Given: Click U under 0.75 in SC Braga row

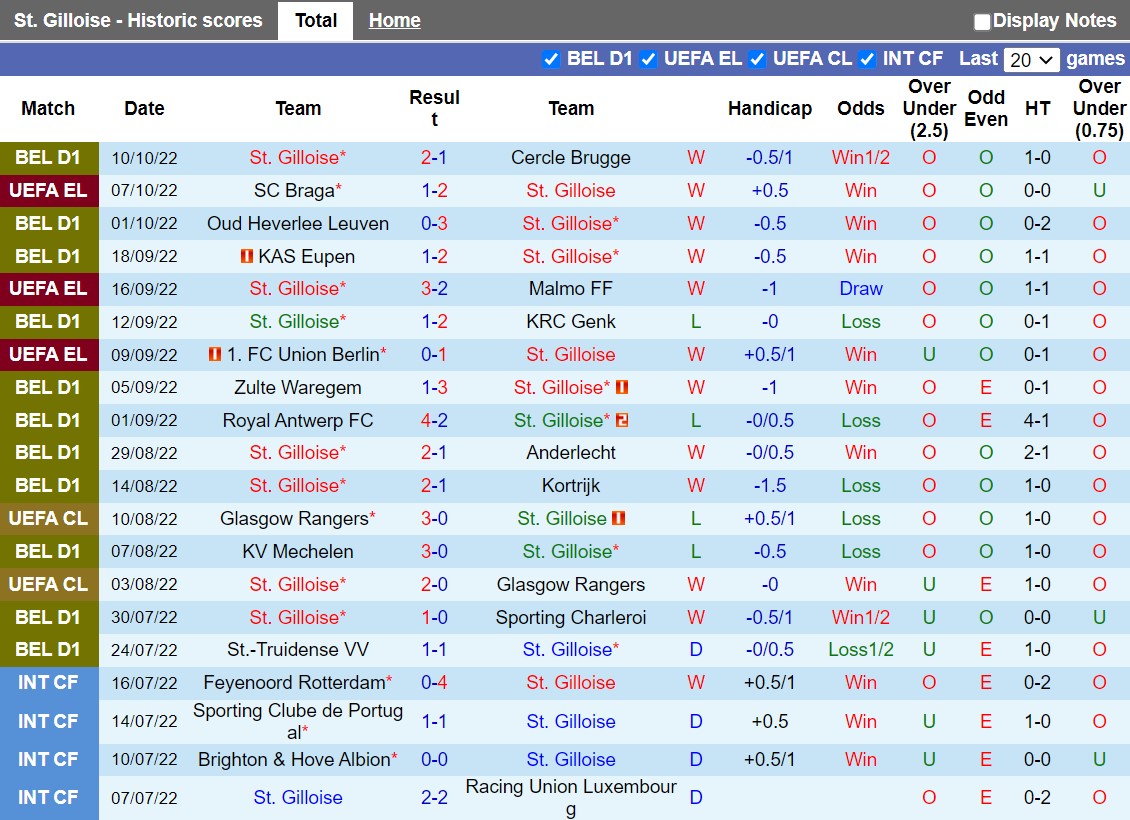Looking at the screenshot, I should pos(1099,191).
